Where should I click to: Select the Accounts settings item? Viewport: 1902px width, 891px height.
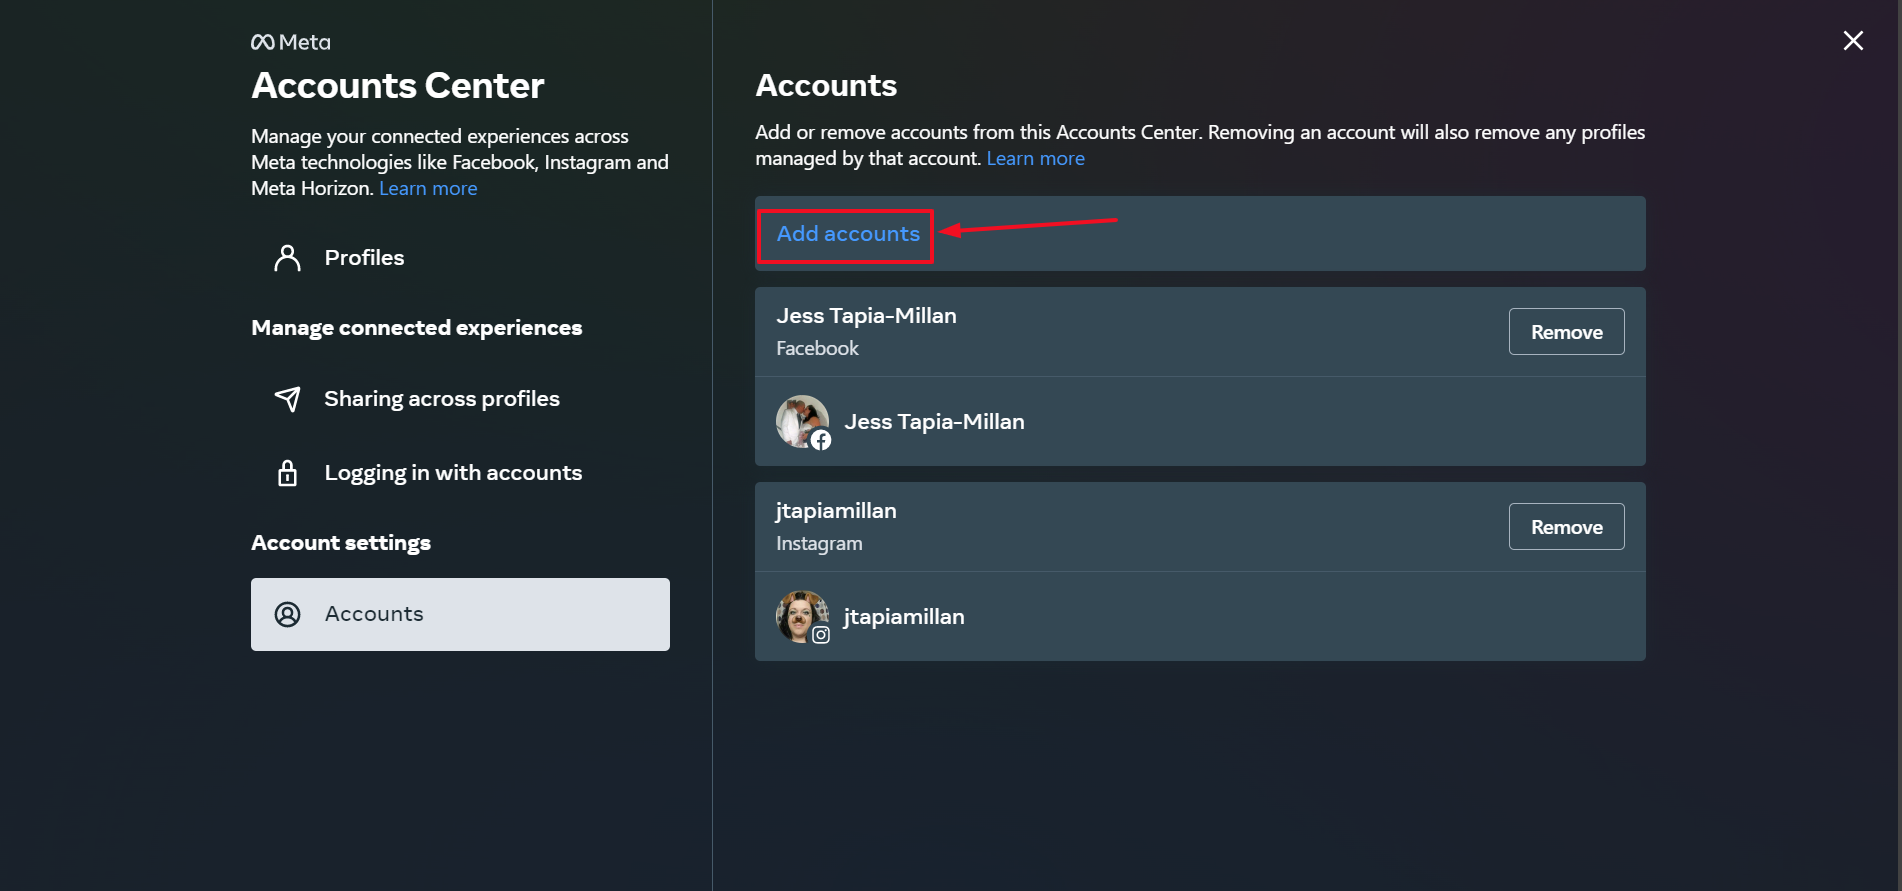coord(460,614)
